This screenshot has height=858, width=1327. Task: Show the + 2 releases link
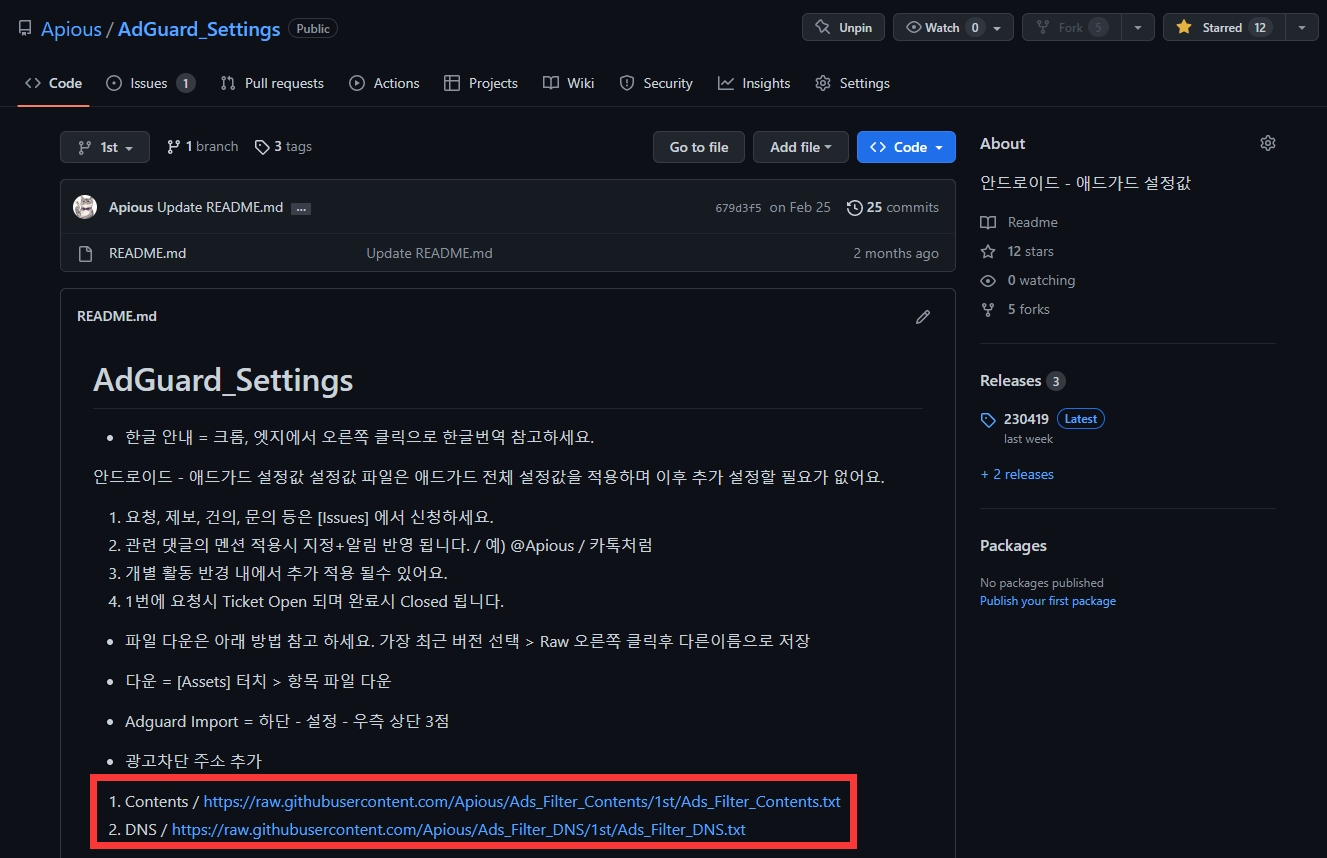1017,474
